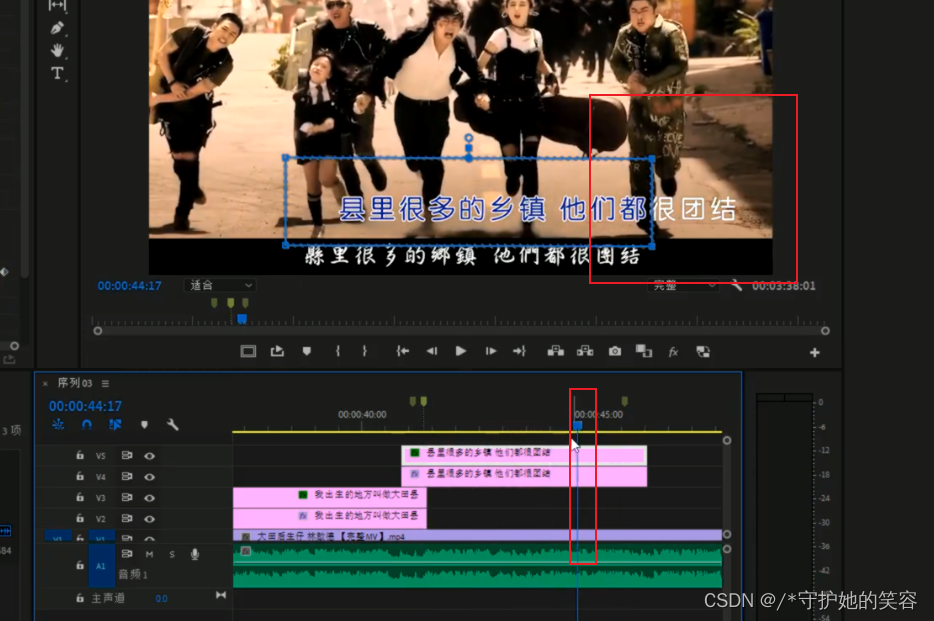Click the master track 0.0 value
Screen dimensions: 934x621
[161, 599]
